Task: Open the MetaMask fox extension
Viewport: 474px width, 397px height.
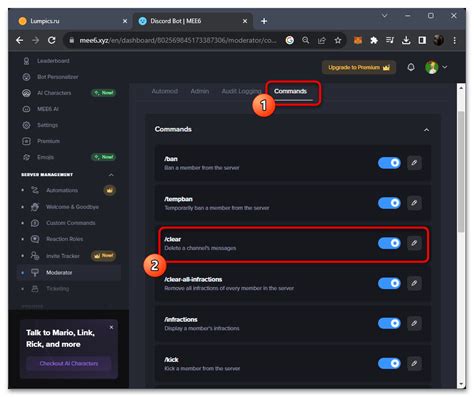Action: pos(358,40)
